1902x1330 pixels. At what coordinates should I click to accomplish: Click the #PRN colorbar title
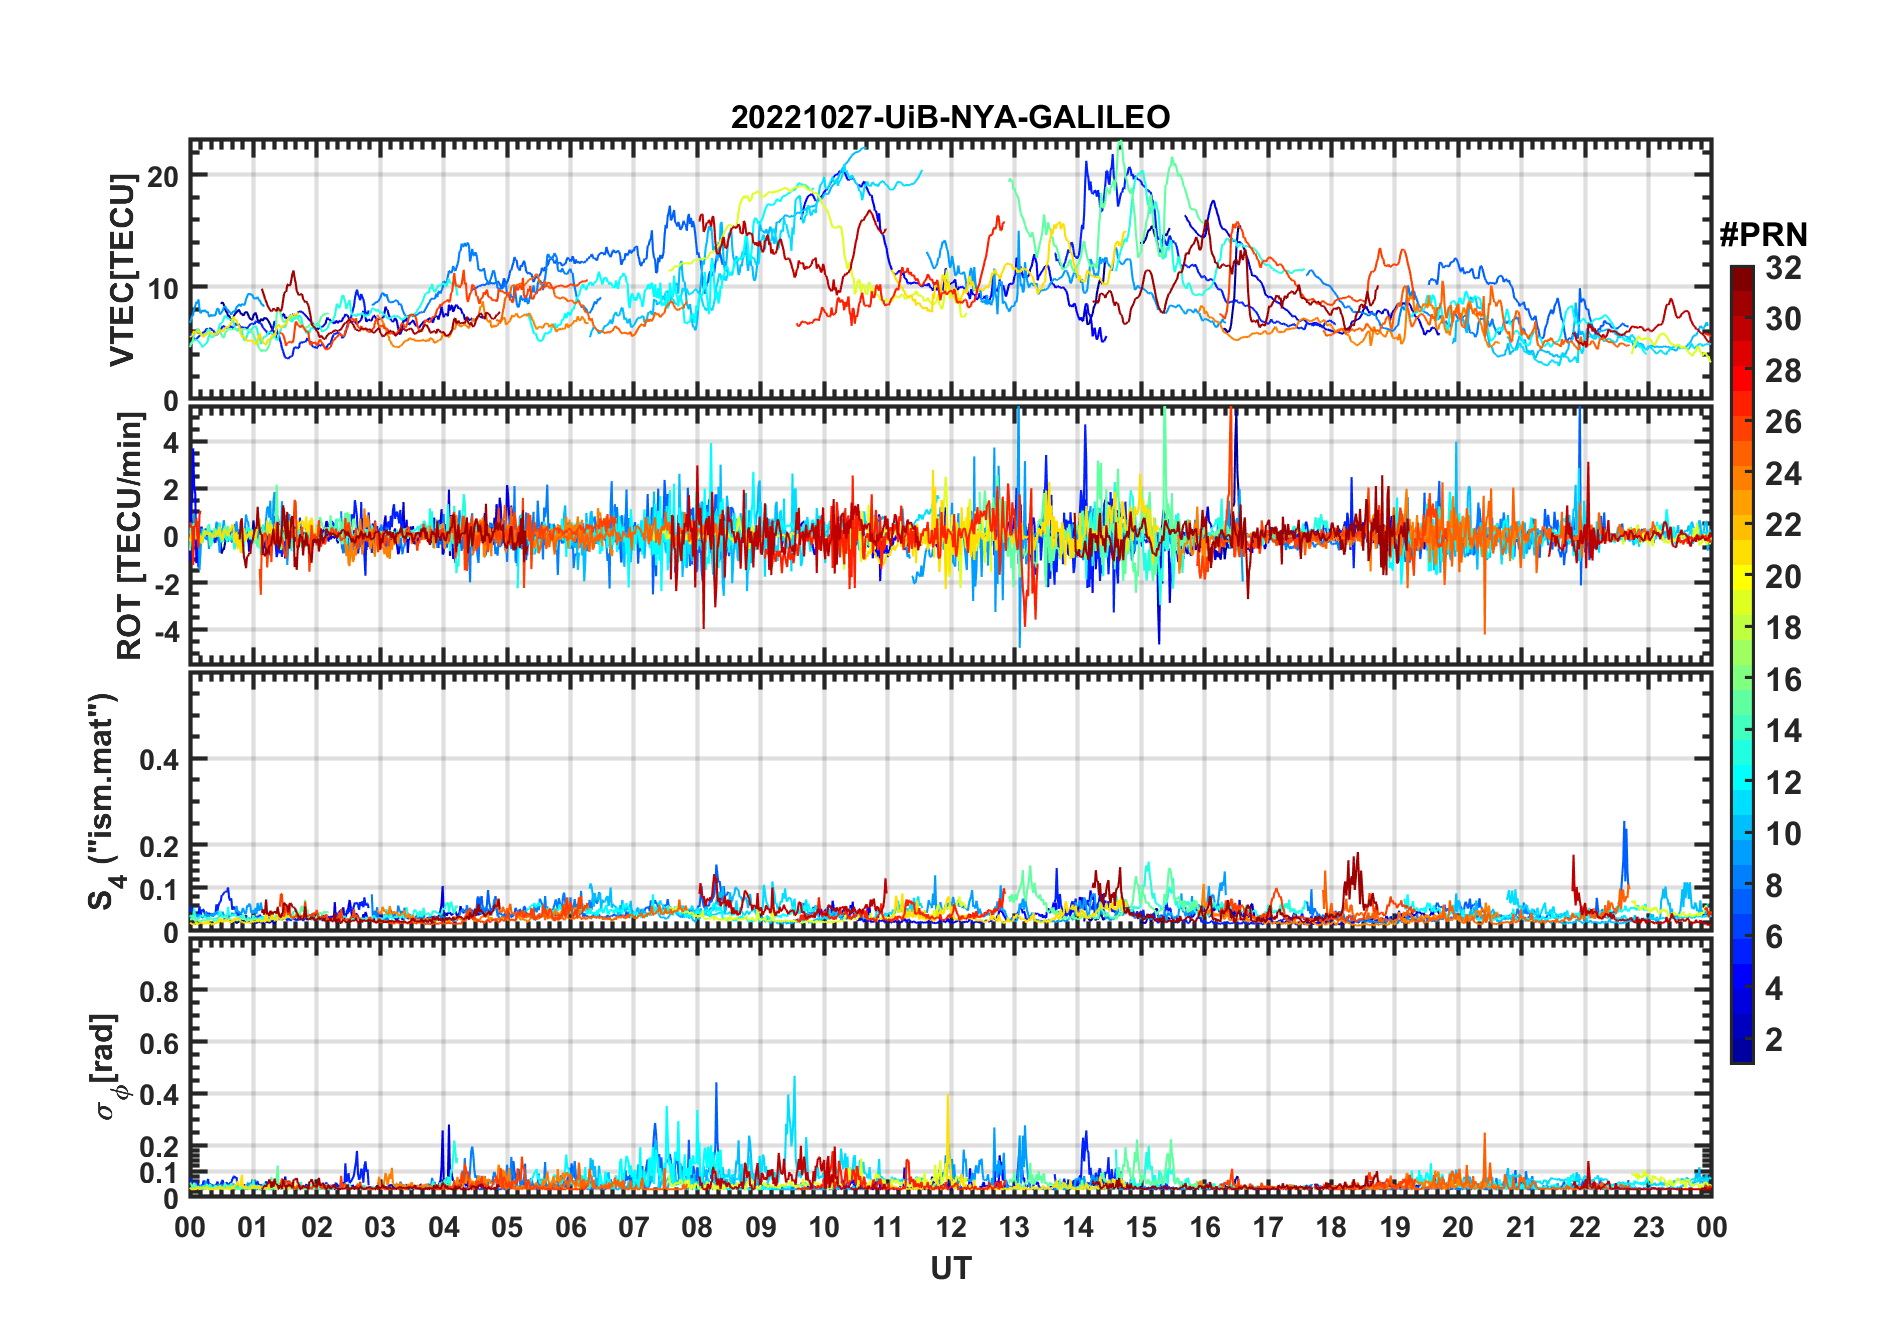[x=1763, y=235]
